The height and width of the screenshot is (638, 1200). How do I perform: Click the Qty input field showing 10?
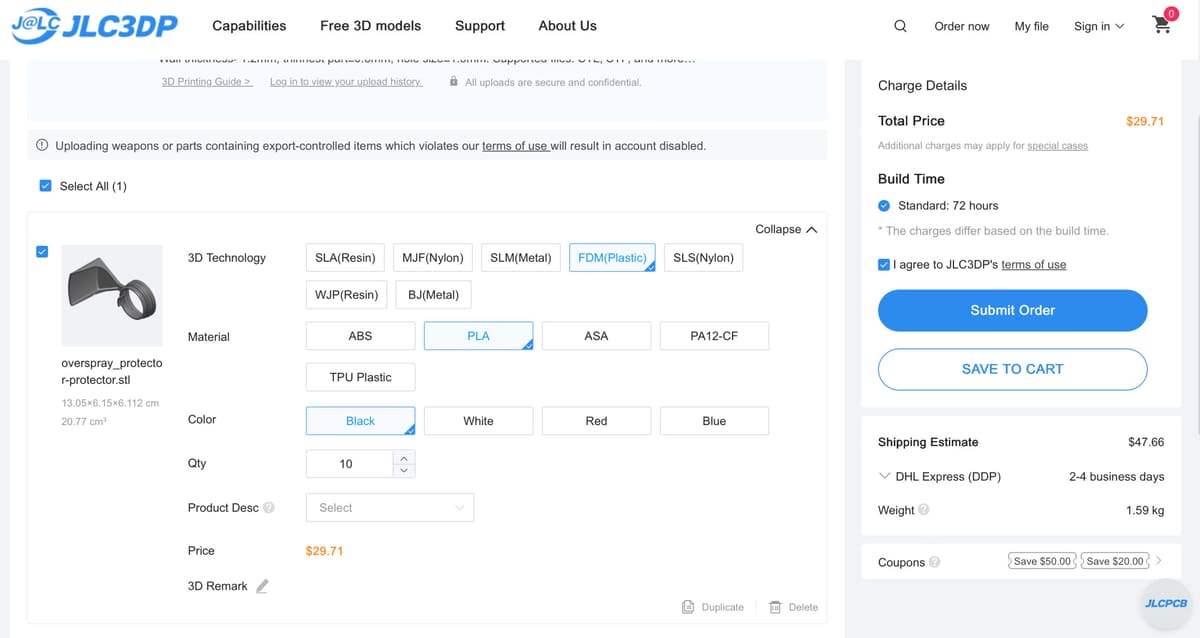[348, 464]
